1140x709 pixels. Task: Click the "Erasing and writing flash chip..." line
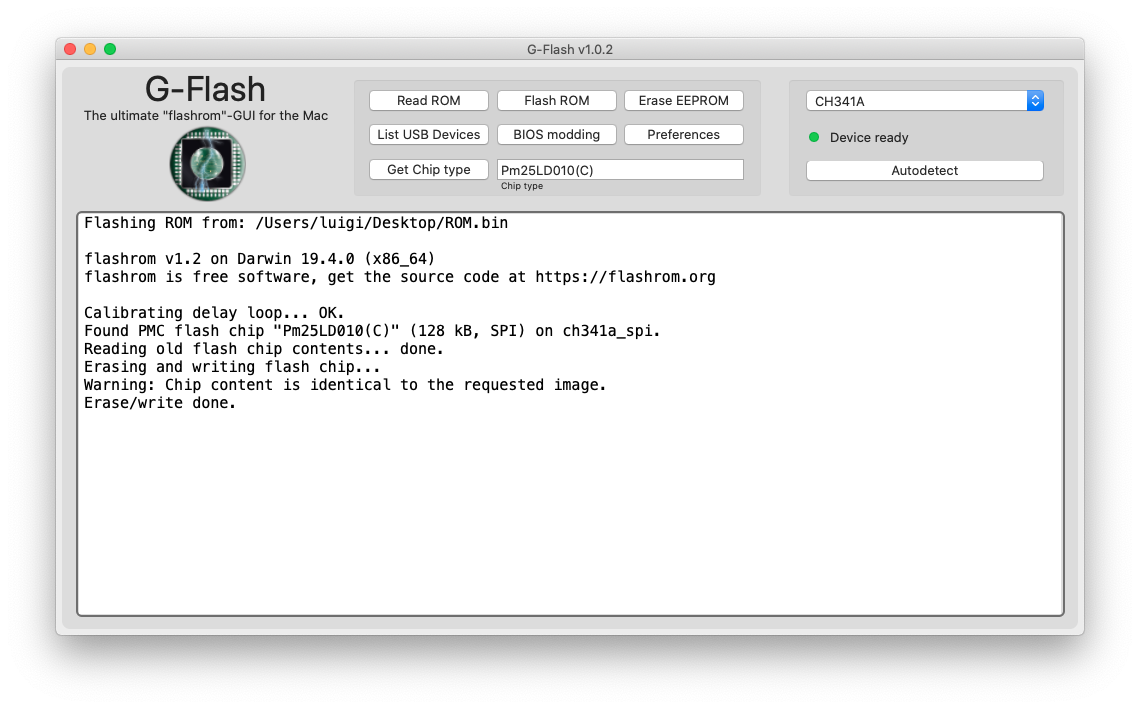click(x=232, y=367)
